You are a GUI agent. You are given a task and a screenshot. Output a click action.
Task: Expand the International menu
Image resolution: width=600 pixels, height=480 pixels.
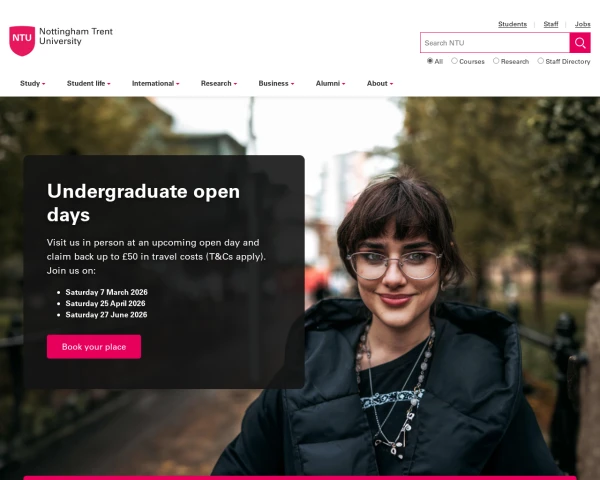point(155,83)
